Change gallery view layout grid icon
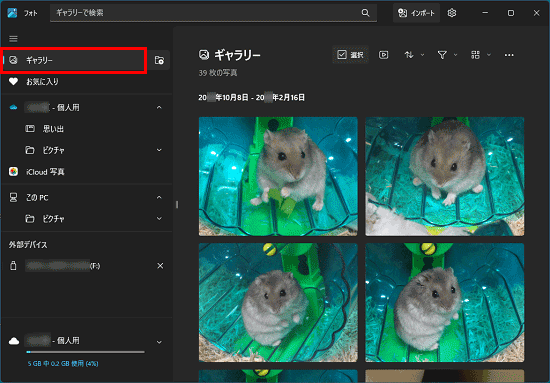Viewport: 550px width, 383px height. 475,55
